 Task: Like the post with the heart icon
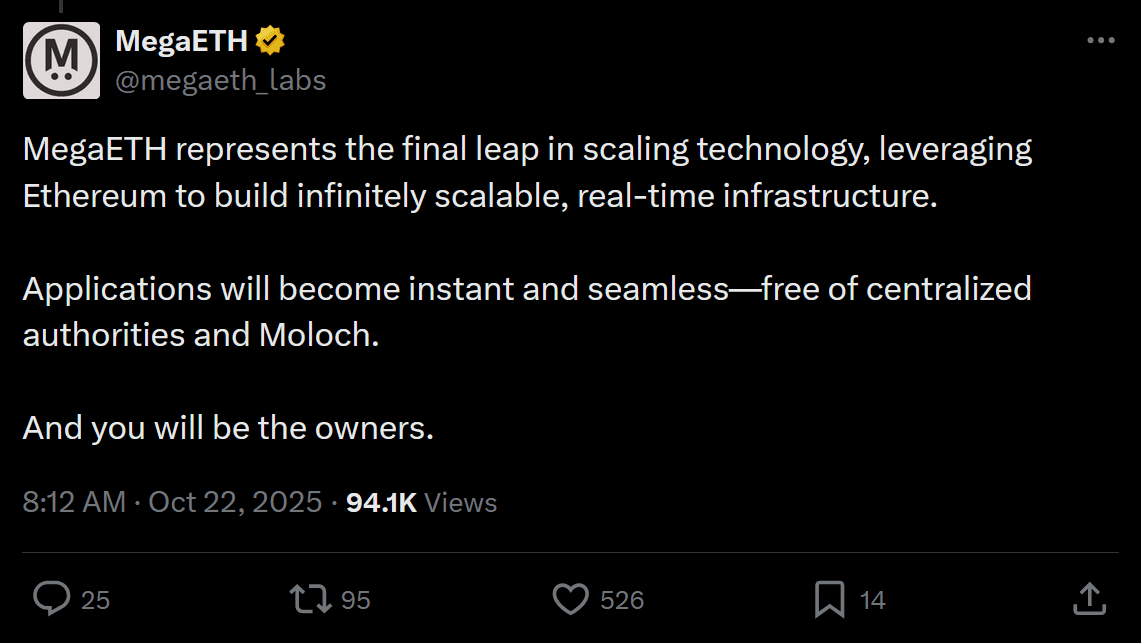(x=570, y=599)
